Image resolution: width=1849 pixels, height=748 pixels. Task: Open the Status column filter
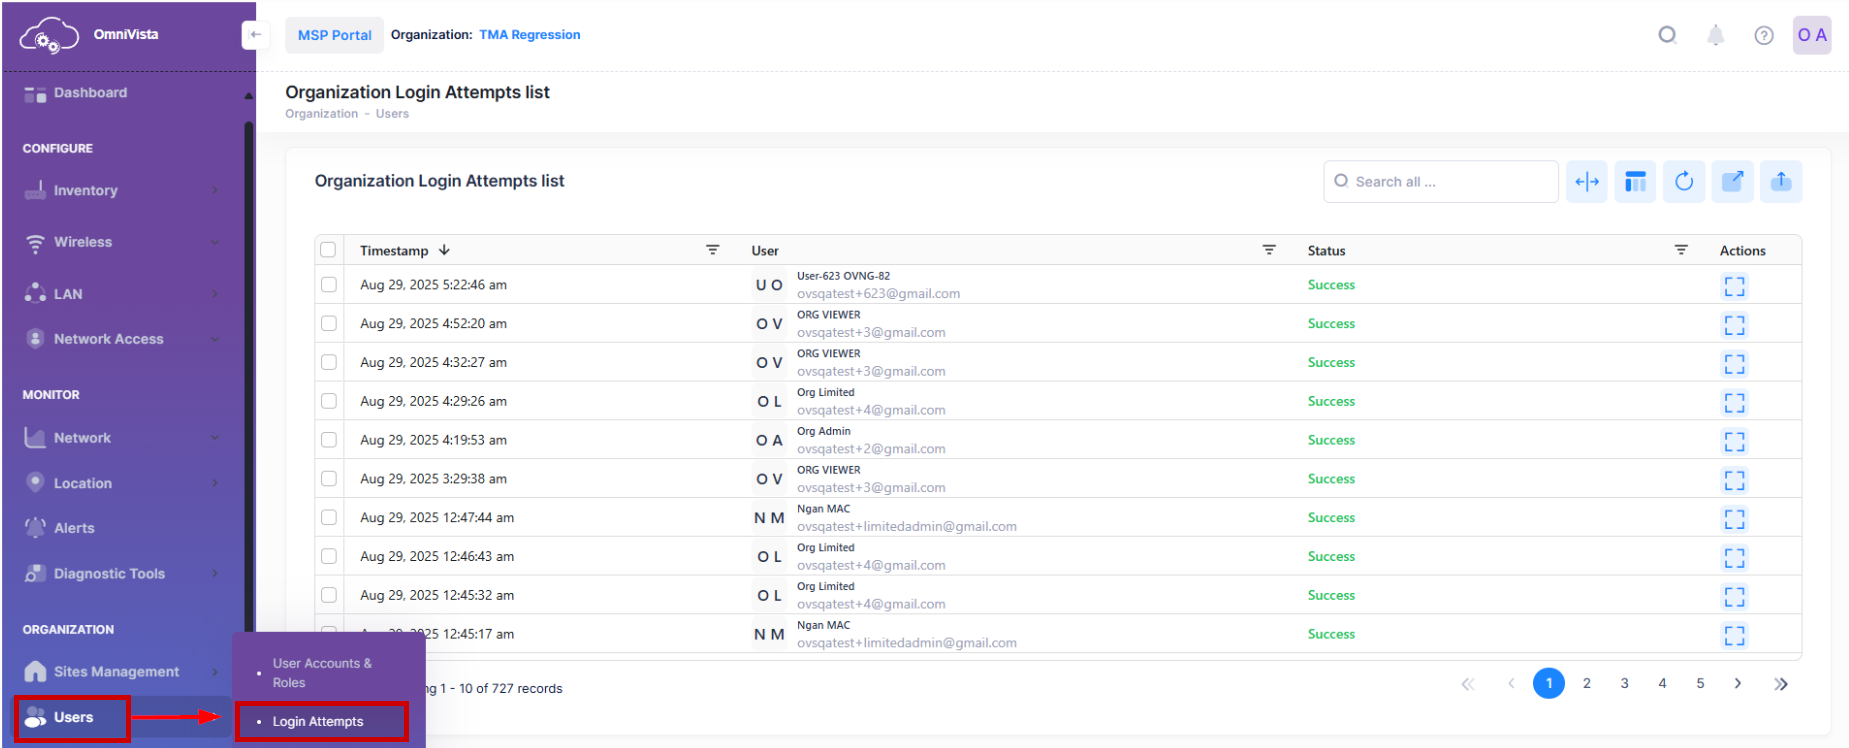1681,250
